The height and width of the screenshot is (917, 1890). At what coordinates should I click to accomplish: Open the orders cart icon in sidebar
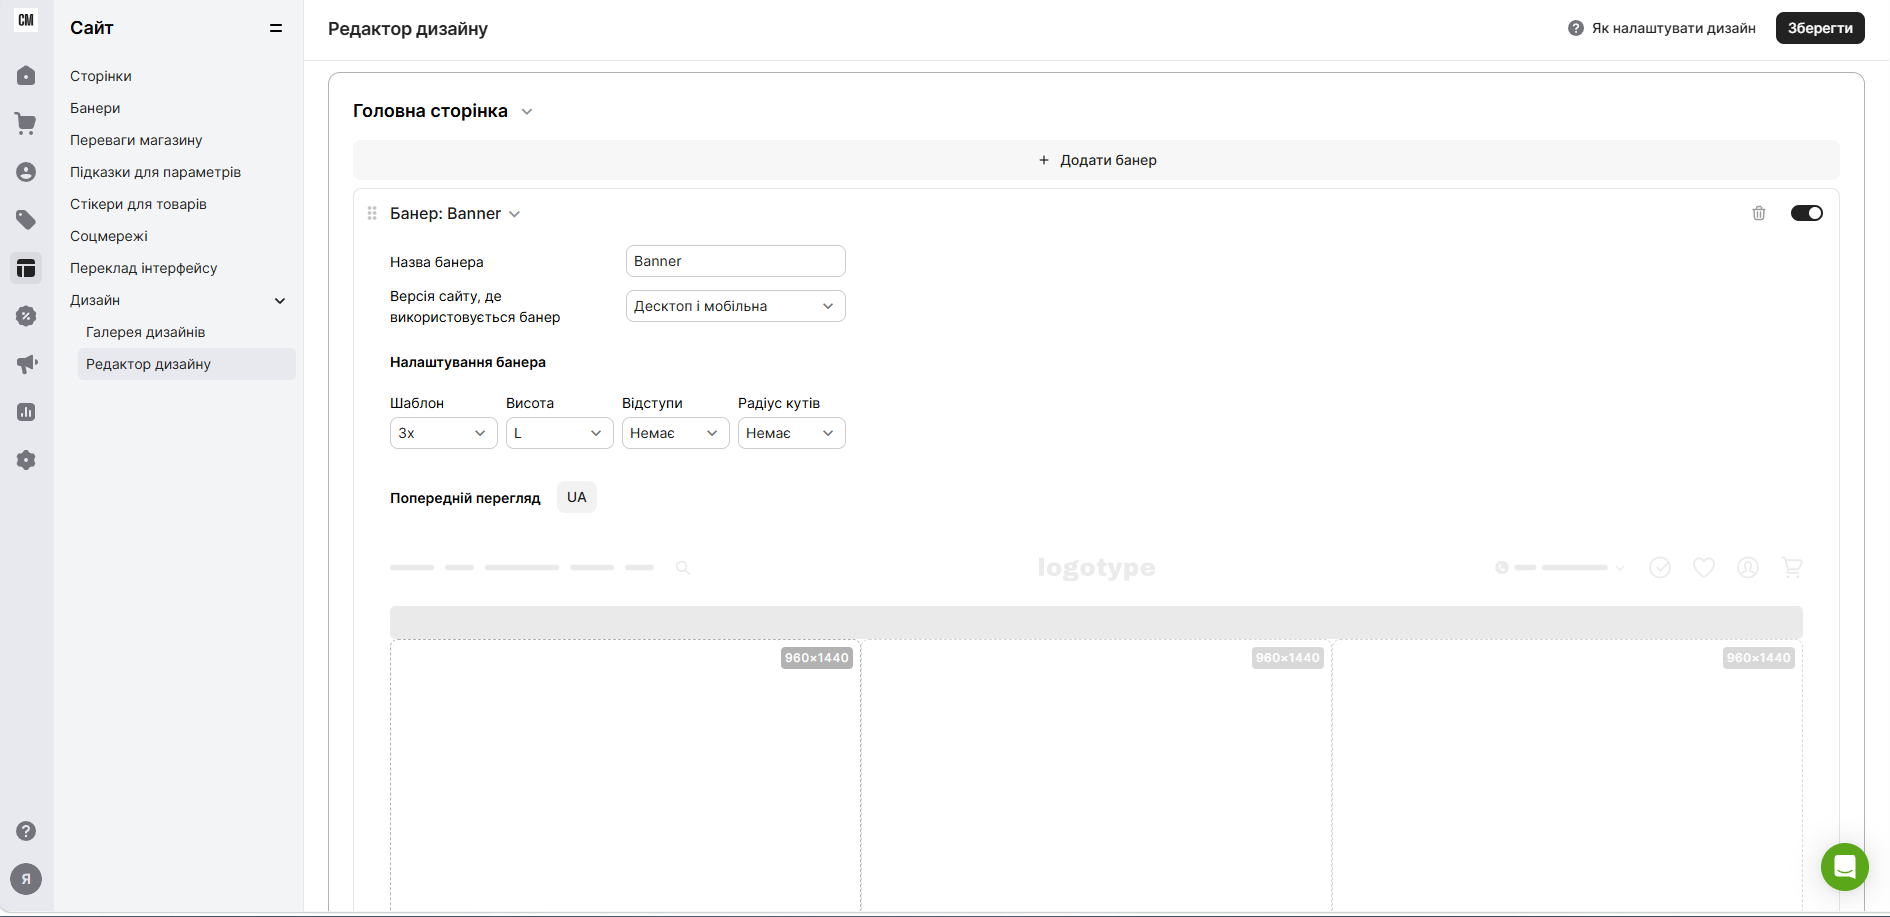[26, 124]
